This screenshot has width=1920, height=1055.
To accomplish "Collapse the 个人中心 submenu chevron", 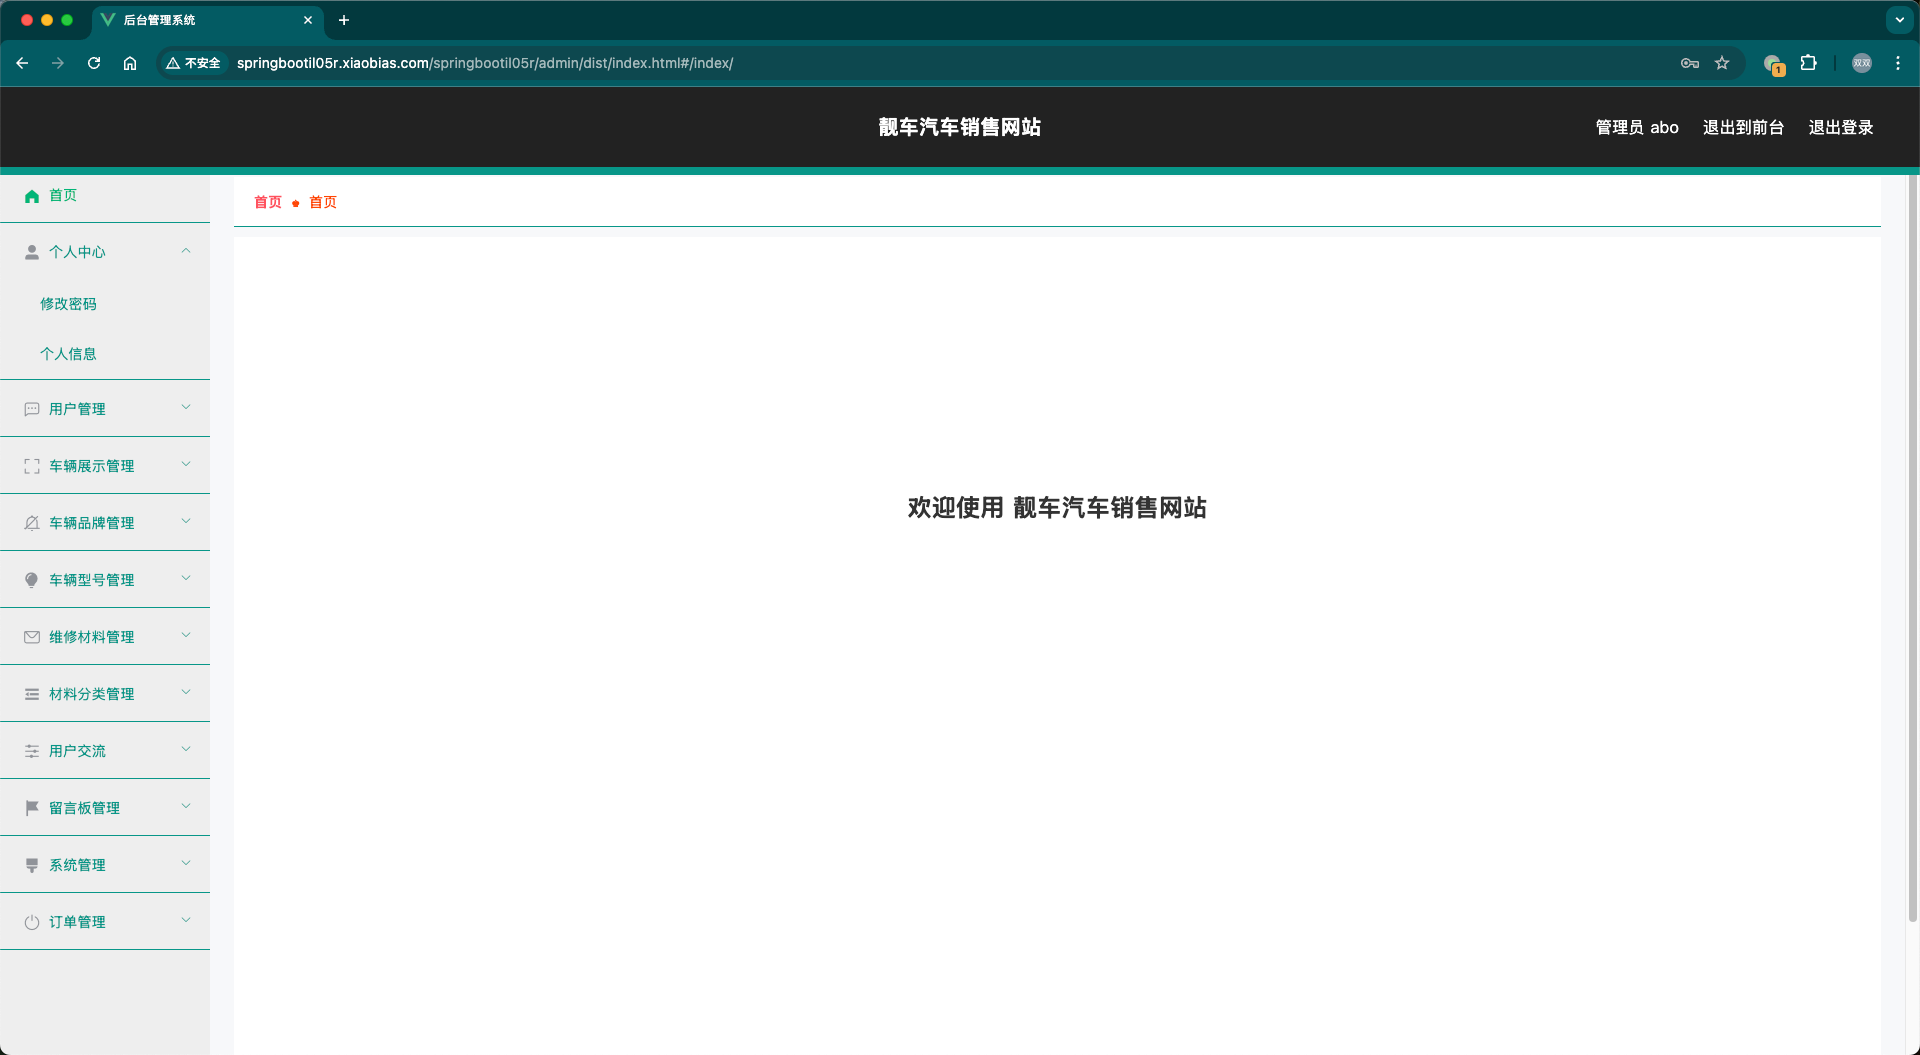I will 186,251.
